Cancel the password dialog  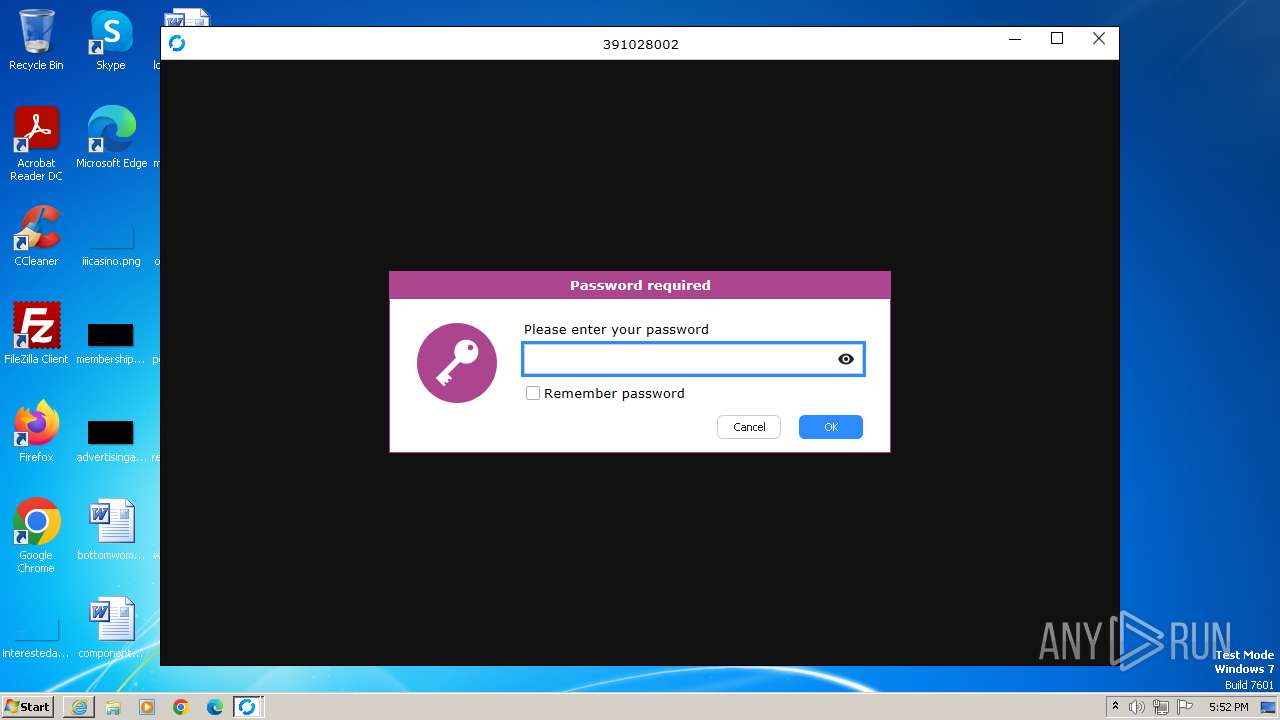click(x=749, y=427)
